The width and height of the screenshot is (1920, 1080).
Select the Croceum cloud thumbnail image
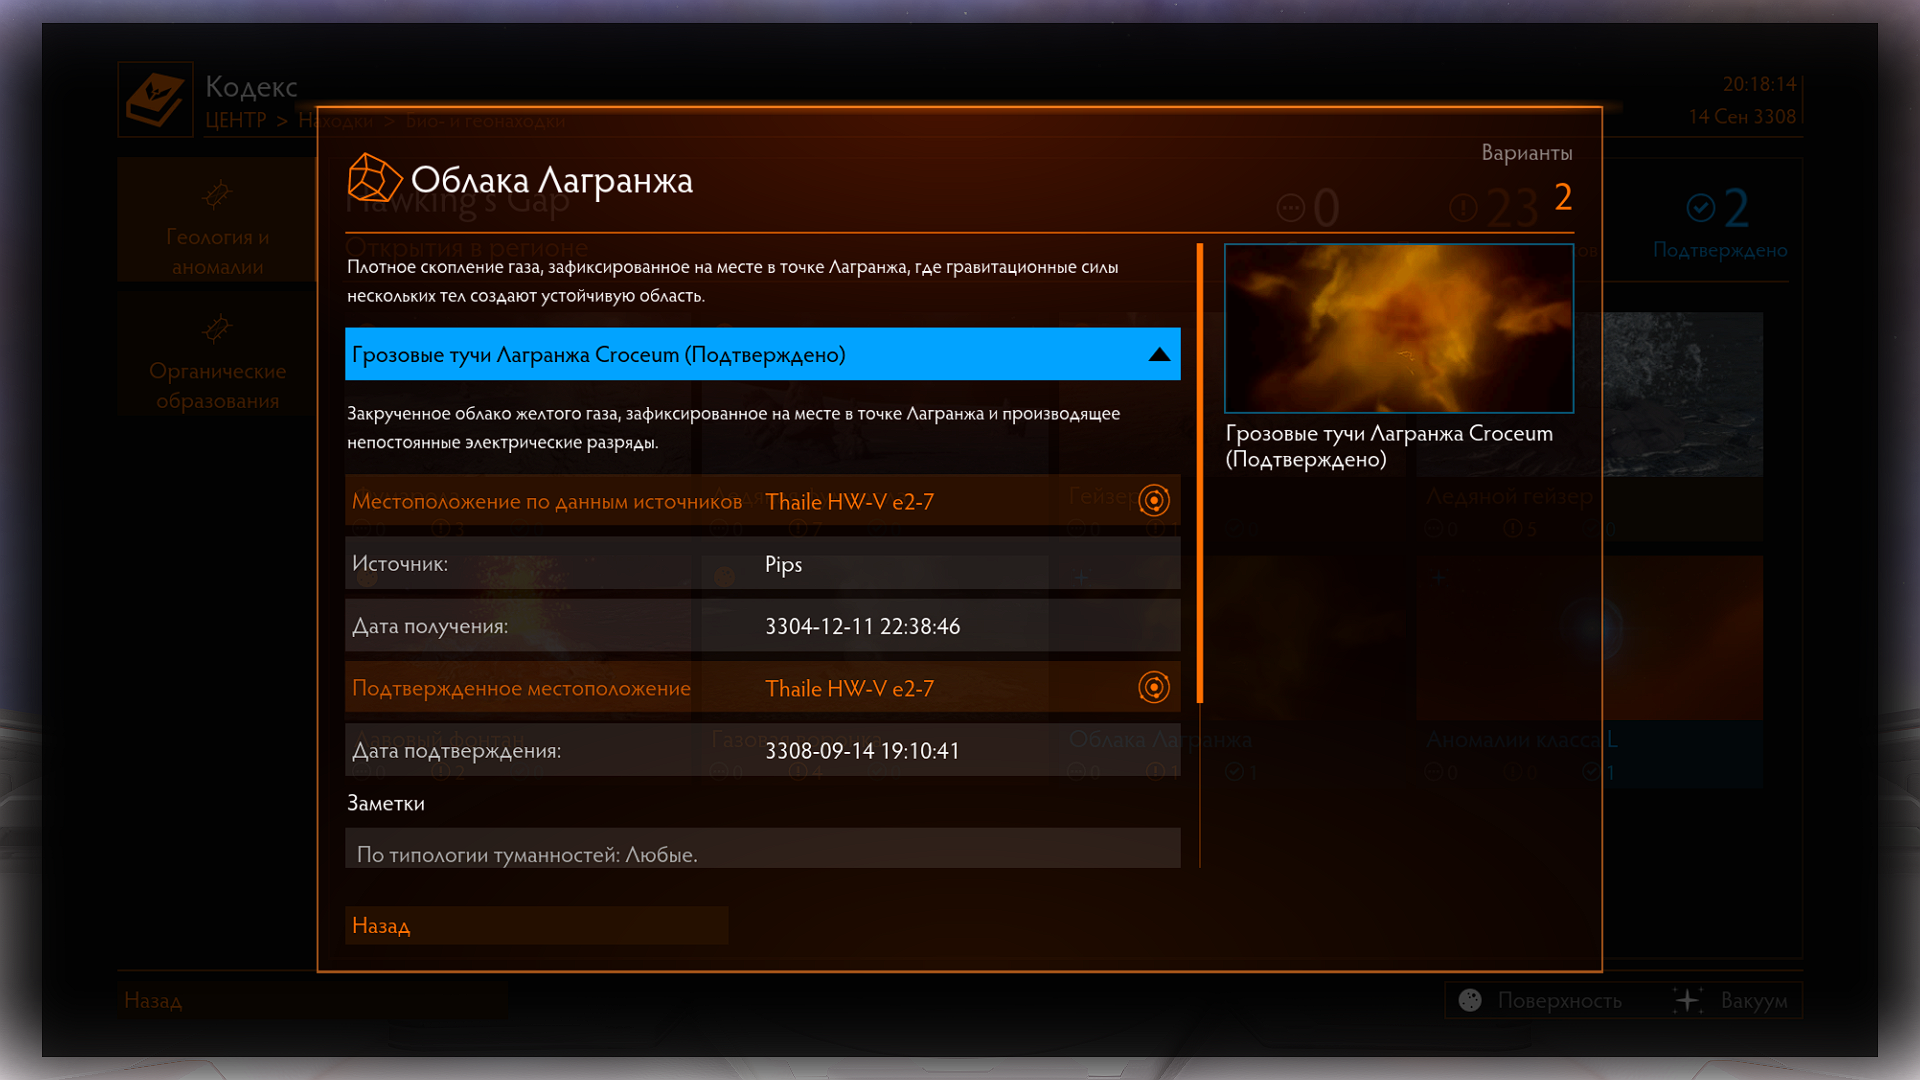[x=1398, y=328]
